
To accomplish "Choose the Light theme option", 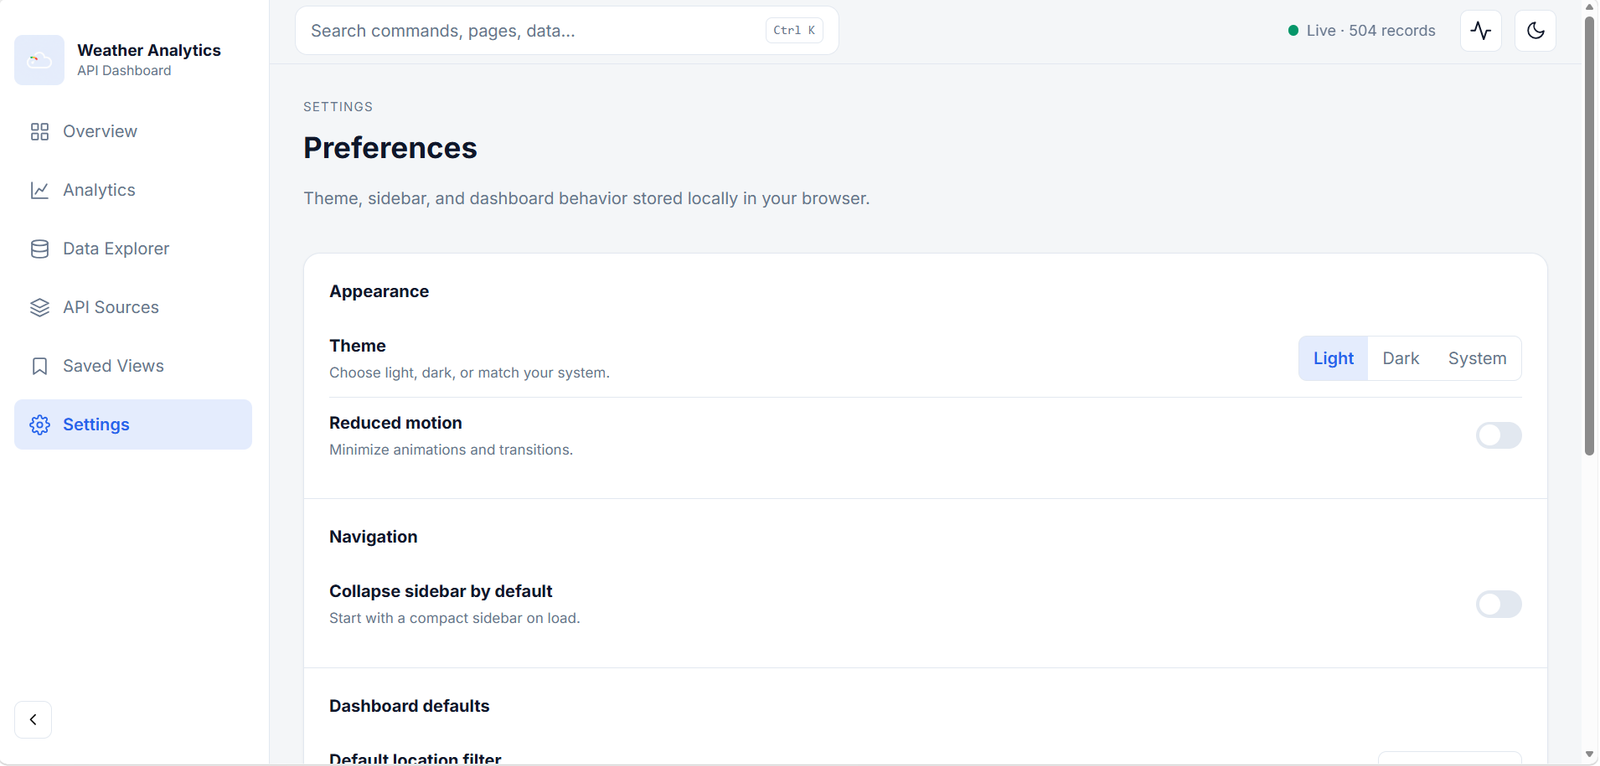I will pos(1333,358).
